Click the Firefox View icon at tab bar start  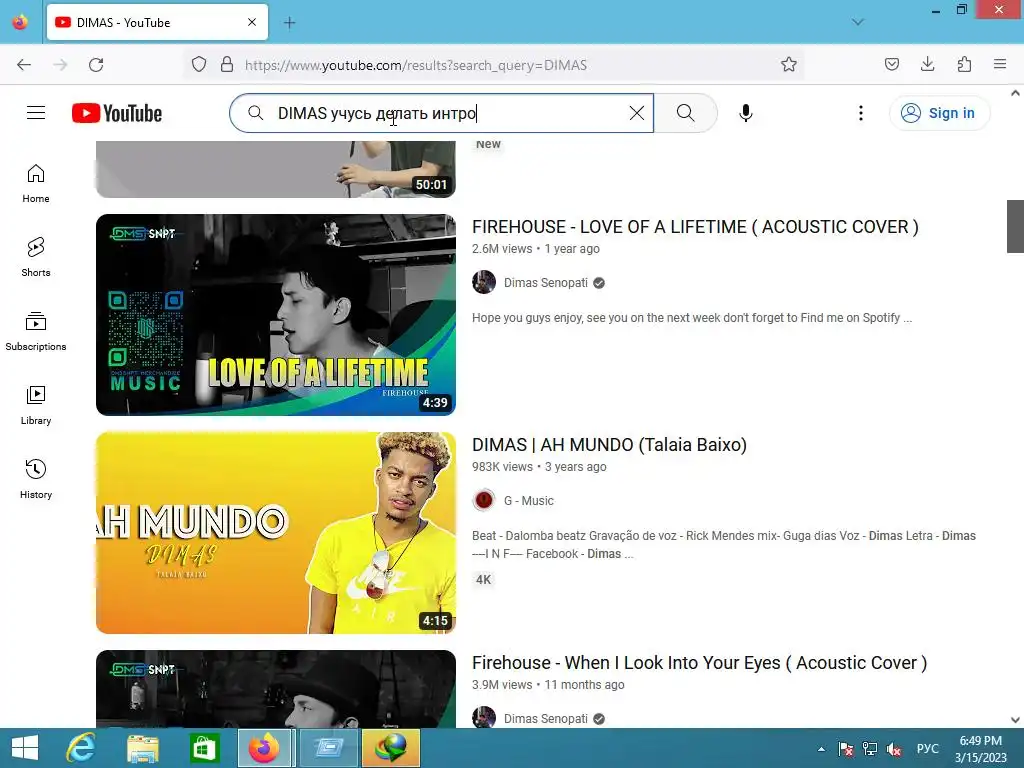(x=20, y=22)
